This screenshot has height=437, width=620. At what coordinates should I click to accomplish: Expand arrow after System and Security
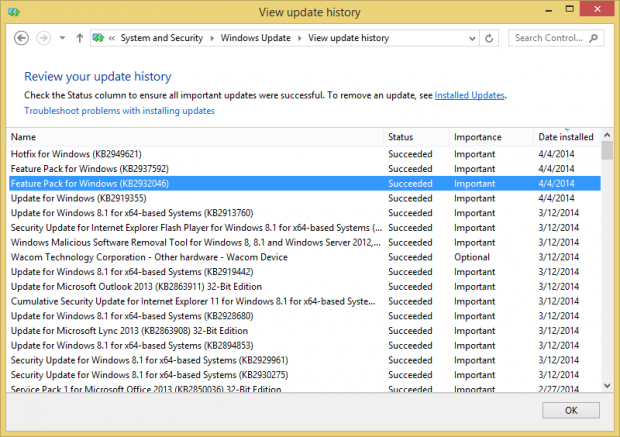tap(212, 38)
